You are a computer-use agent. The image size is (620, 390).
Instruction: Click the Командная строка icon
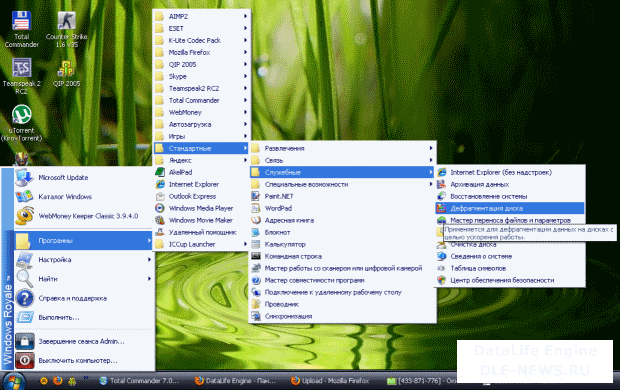(256, 256)
